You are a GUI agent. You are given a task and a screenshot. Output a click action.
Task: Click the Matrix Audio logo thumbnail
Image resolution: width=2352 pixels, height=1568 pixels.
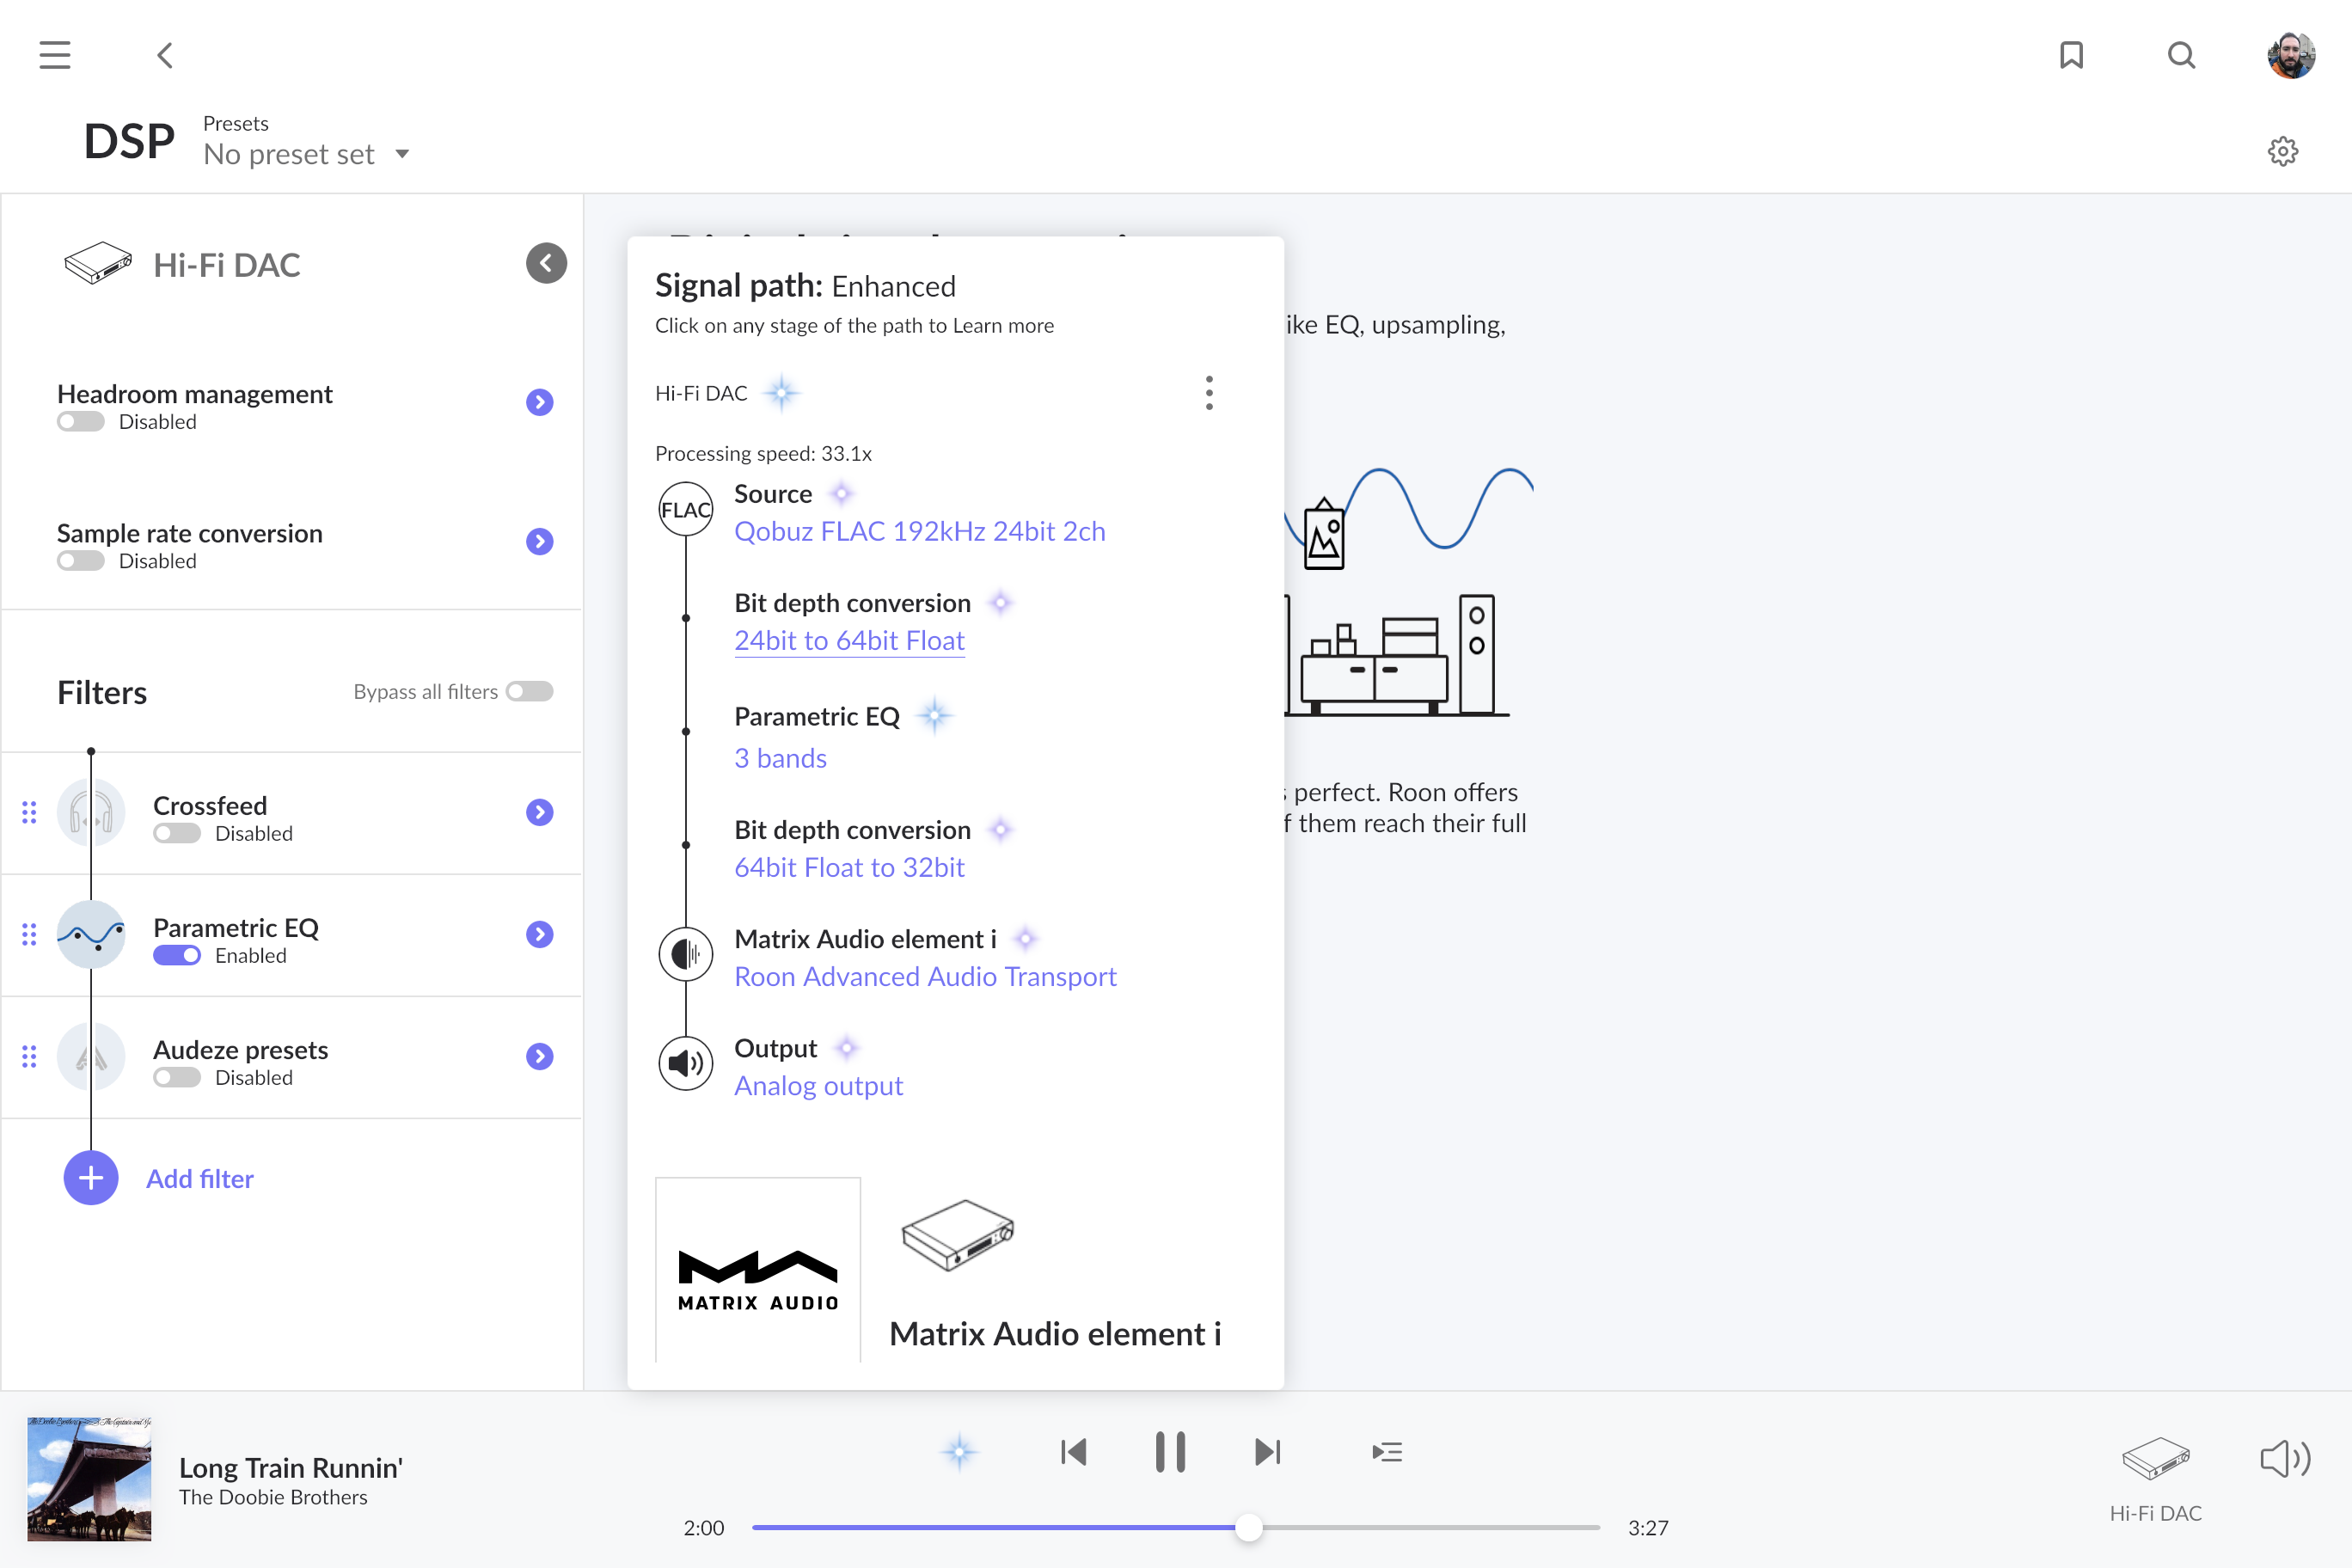[758, 1270]
